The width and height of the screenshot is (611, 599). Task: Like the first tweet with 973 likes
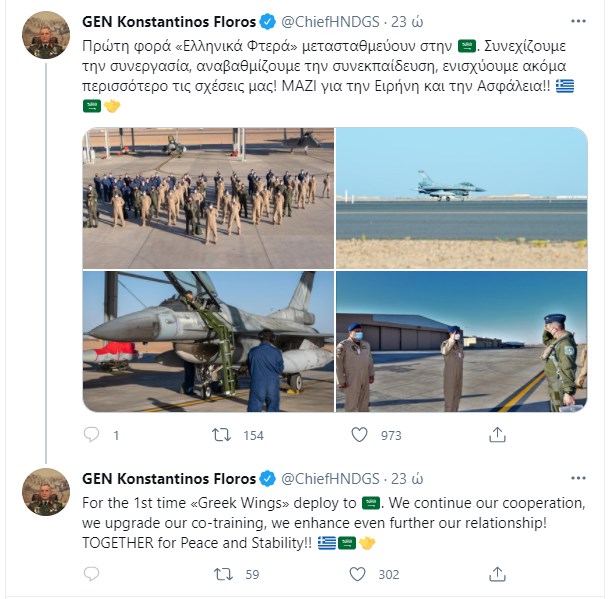pyautogui.click(x=359, y=435)
